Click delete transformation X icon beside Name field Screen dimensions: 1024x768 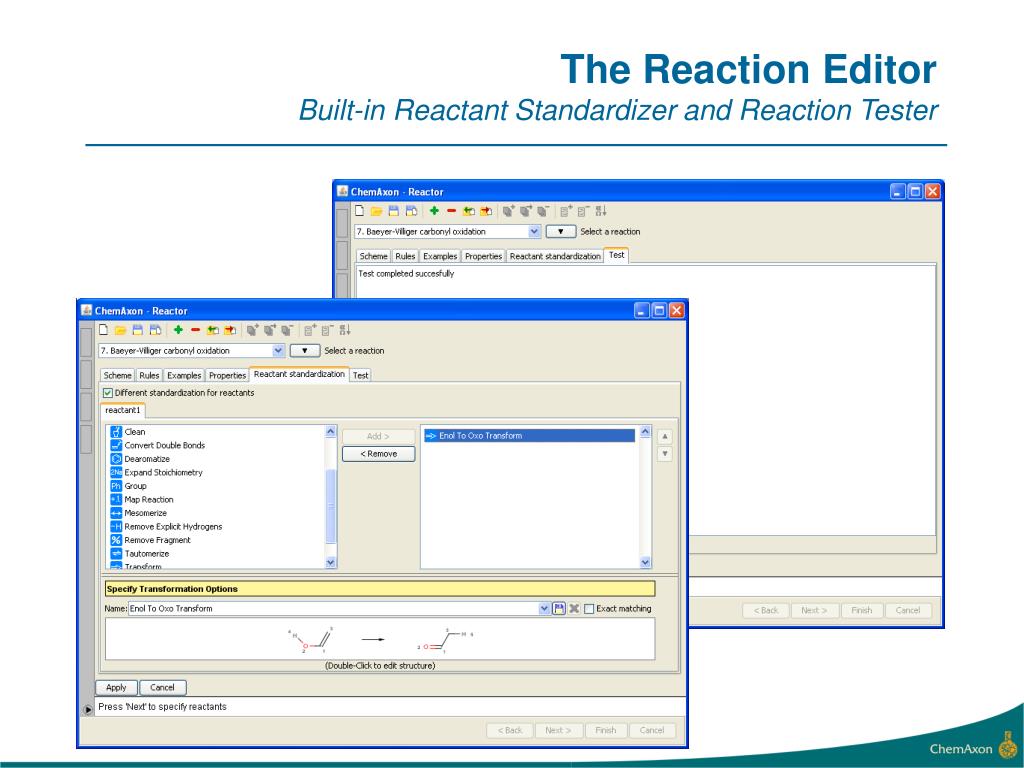point(574,609)
